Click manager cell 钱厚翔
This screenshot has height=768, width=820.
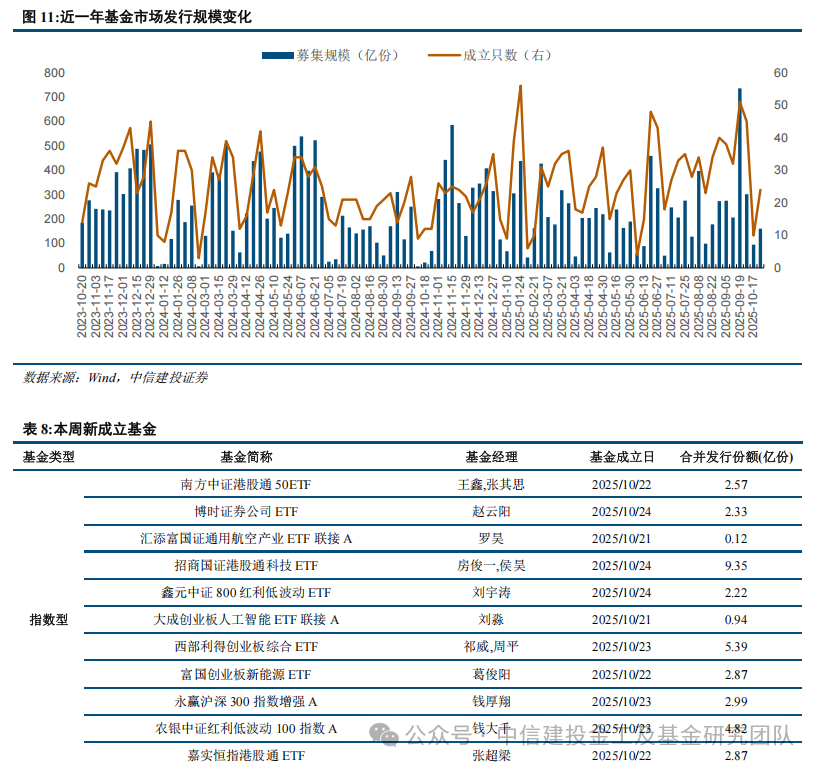coord(491,702)
